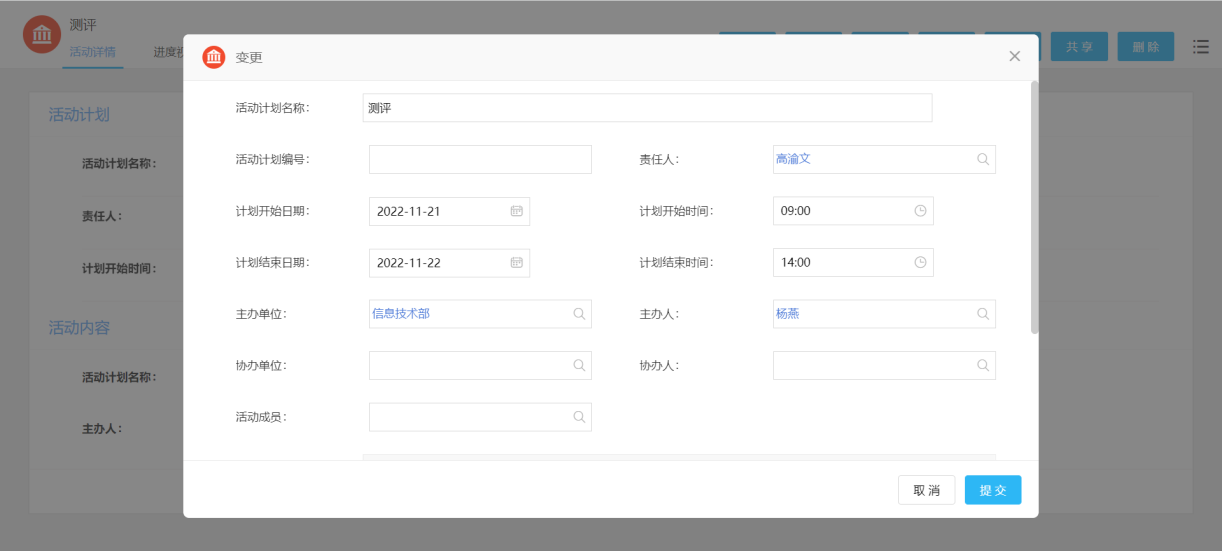The image size is (1222, 551).
Task: Click search icon in 主办人 field
Action: click(983, 314)
